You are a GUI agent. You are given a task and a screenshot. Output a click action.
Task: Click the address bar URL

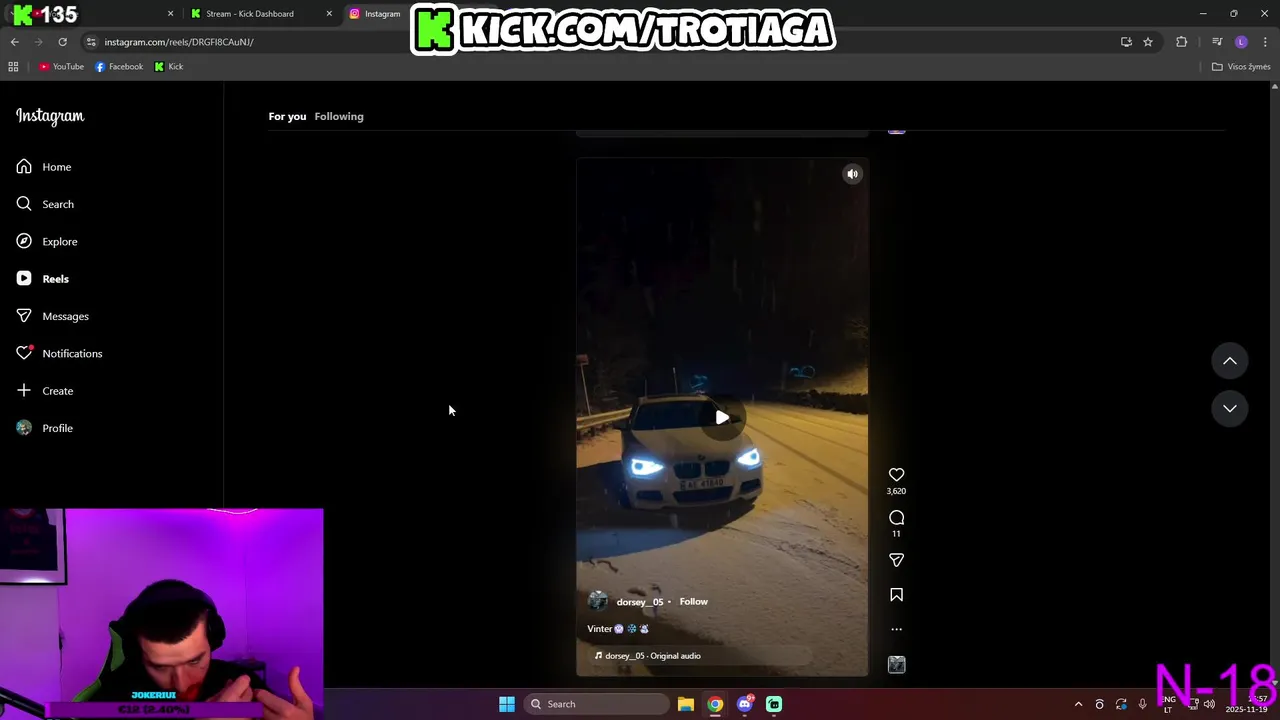coord(179,42)
